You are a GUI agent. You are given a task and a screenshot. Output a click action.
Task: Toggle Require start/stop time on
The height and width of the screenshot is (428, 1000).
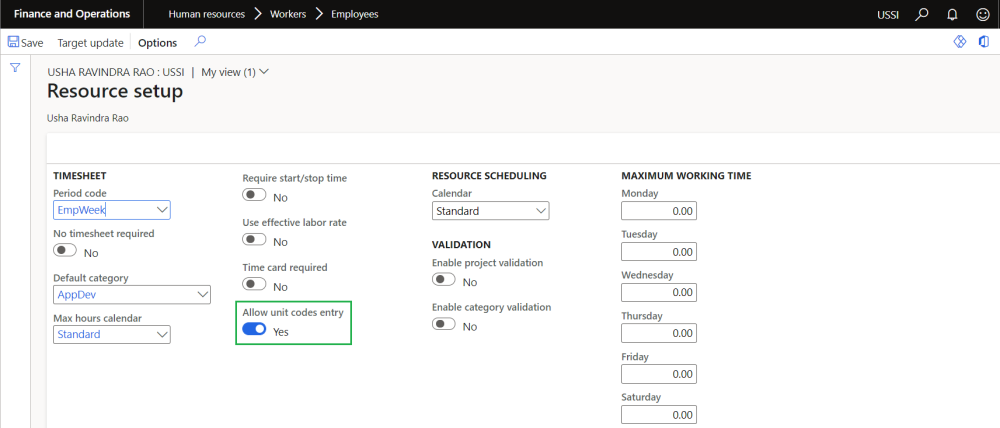[x=254, y=196]
